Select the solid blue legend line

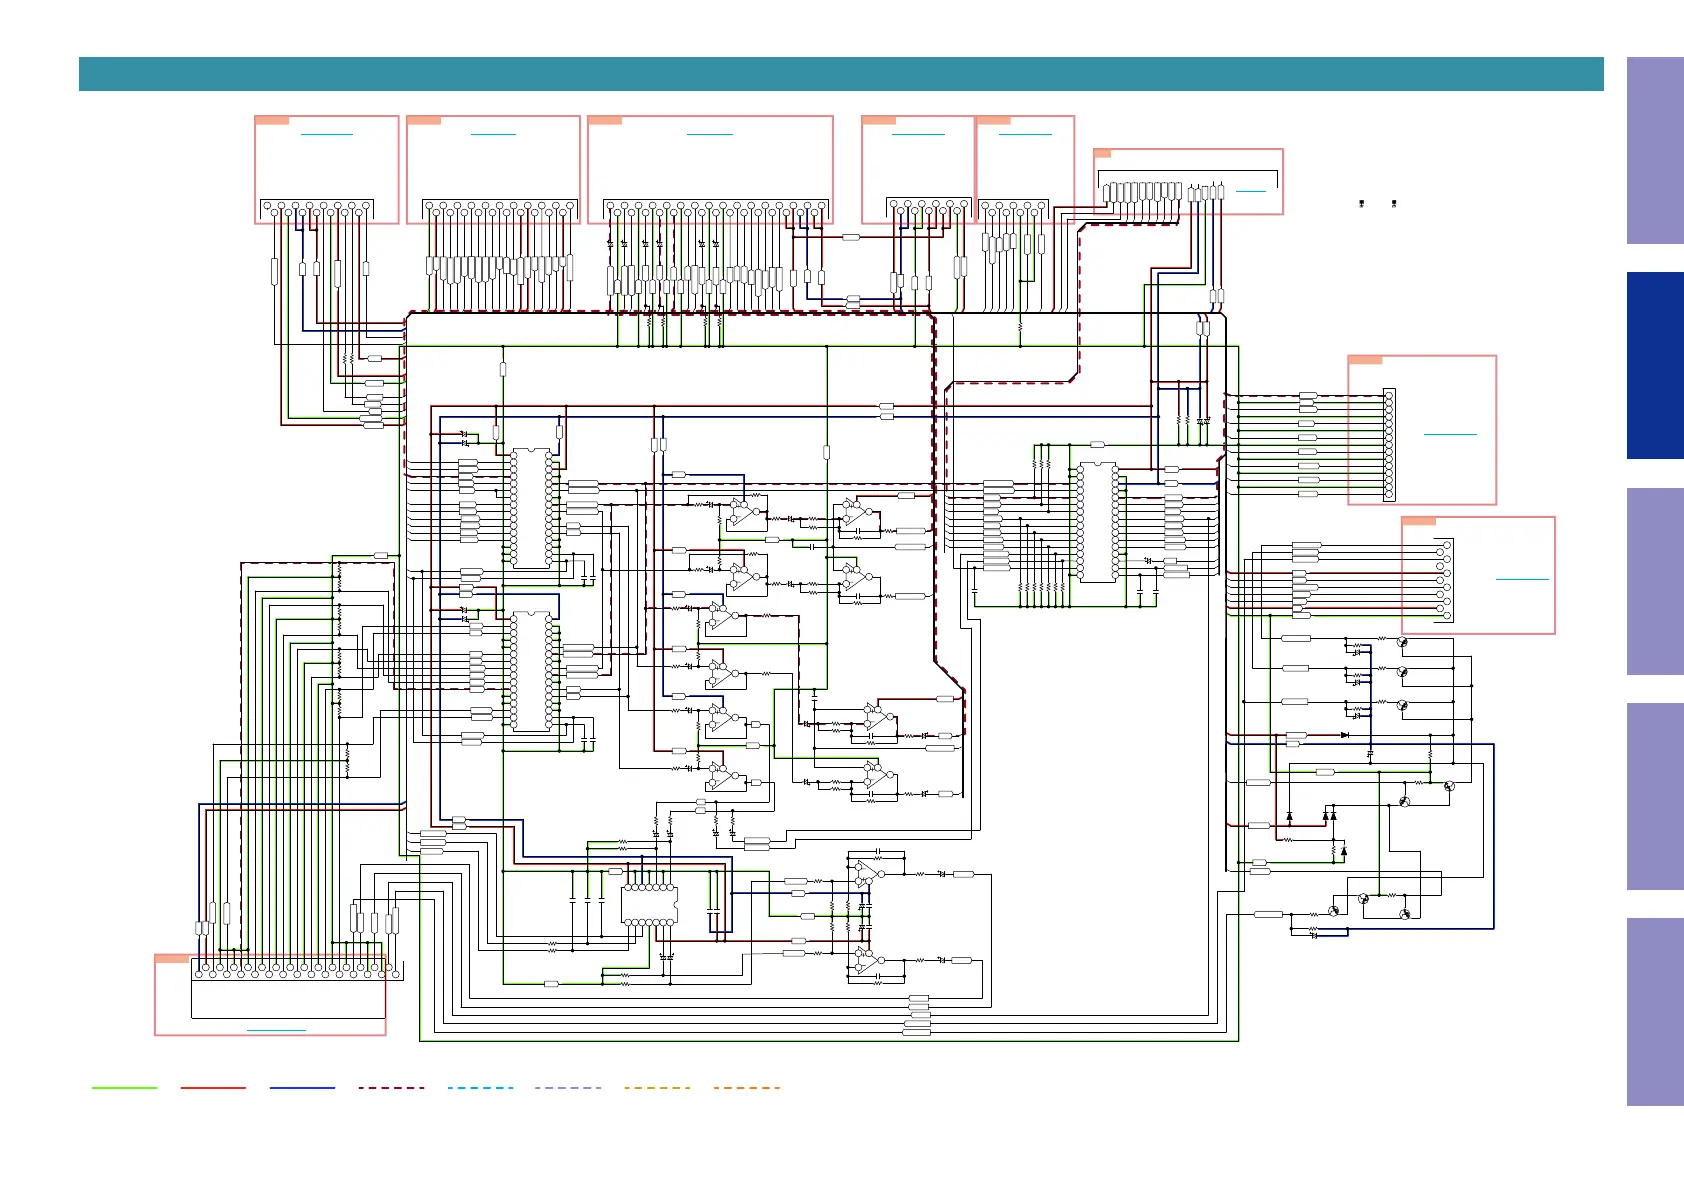(302, 1088)
